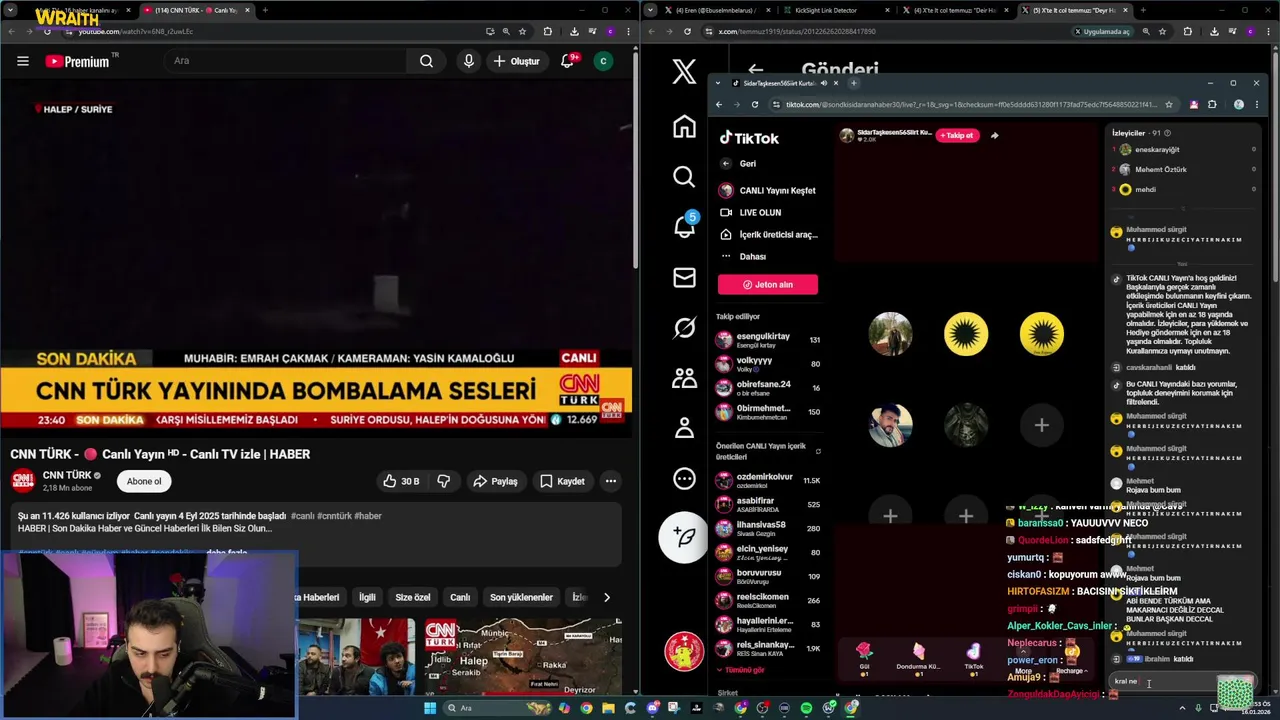Open tab search dropdown in X window
Screen dimensions: 1280x720
point(652,10)
